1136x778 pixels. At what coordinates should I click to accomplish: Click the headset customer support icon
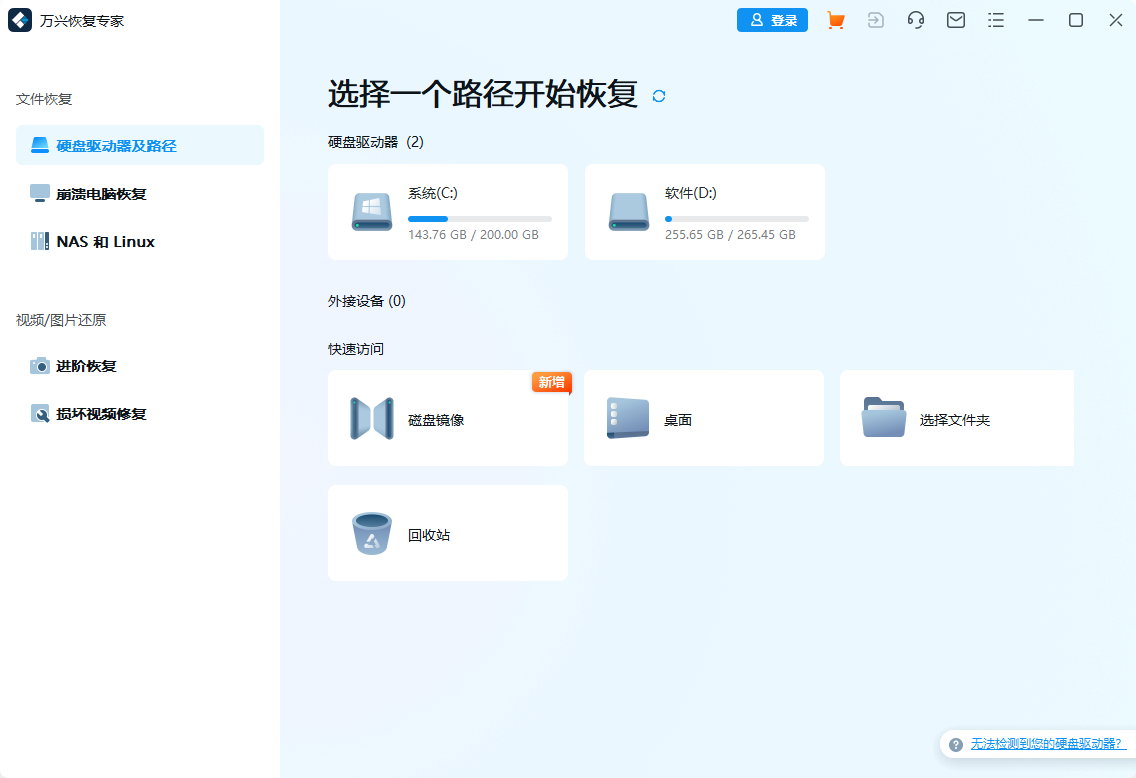(x=915, y=20)
